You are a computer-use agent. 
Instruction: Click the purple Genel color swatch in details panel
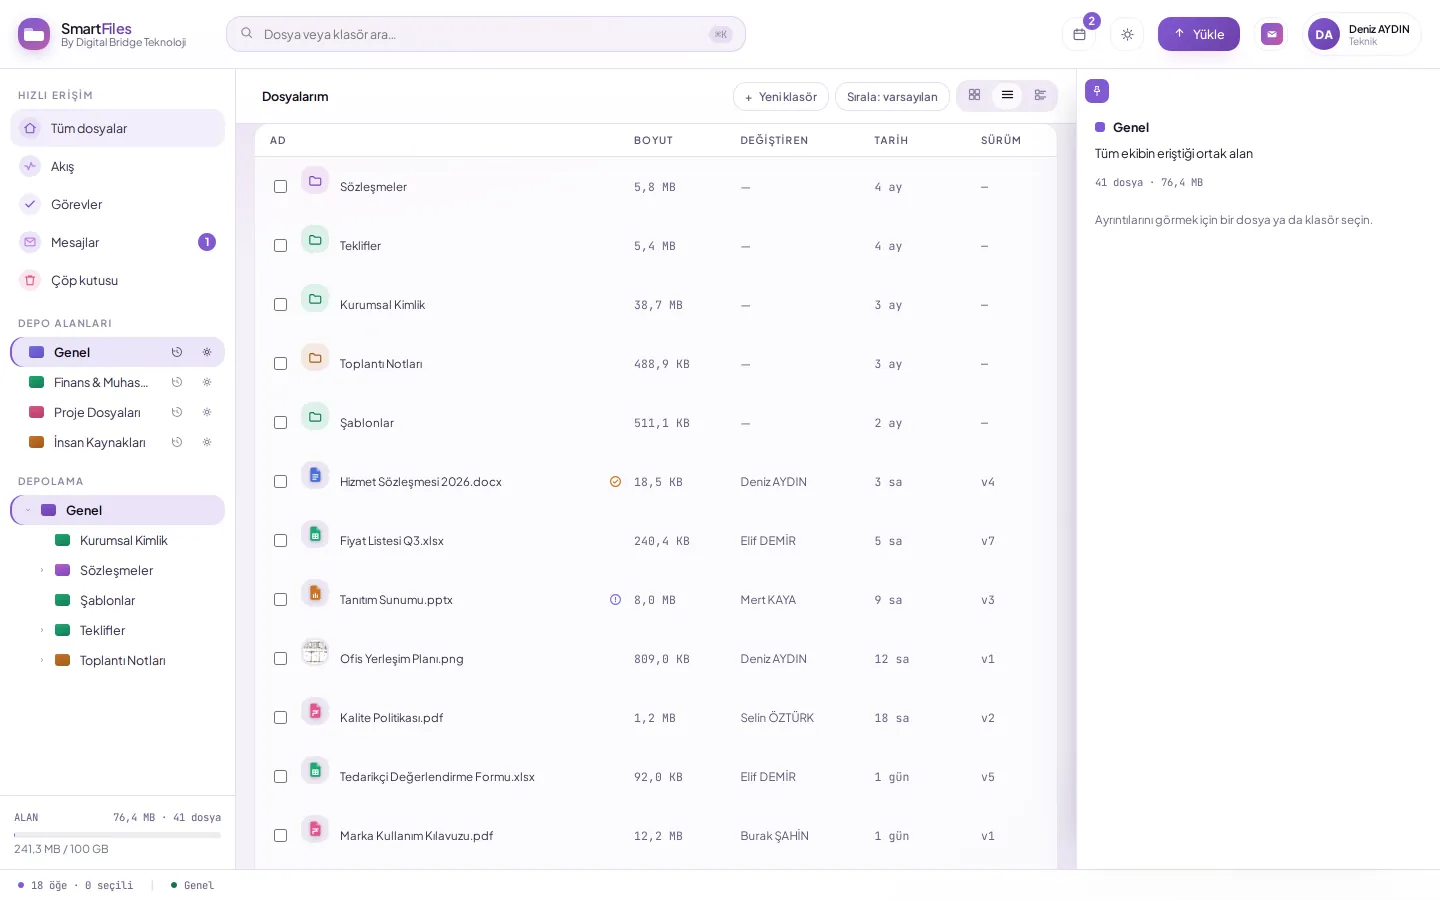click(1100, 127)
